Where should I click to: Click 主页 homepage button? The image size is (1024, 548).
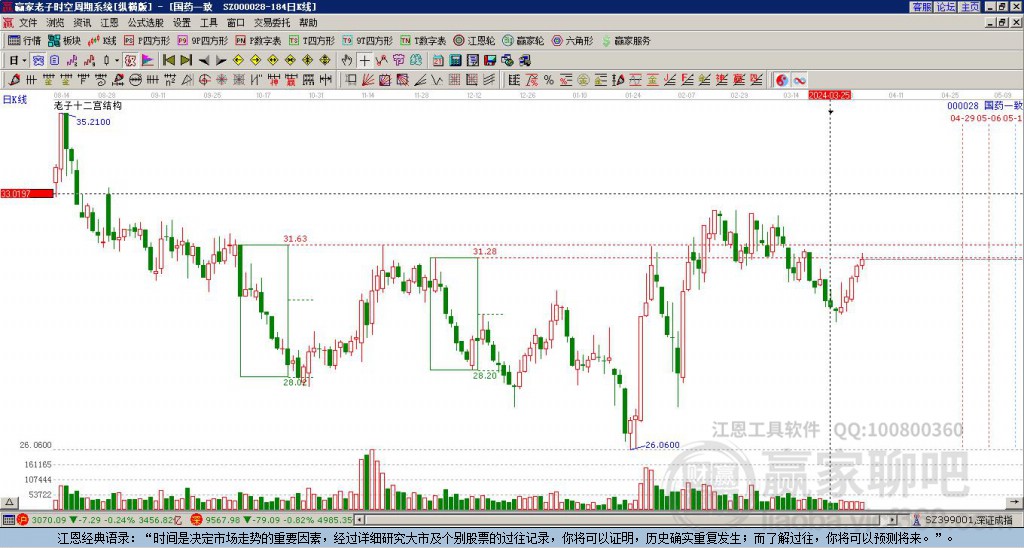970,7
